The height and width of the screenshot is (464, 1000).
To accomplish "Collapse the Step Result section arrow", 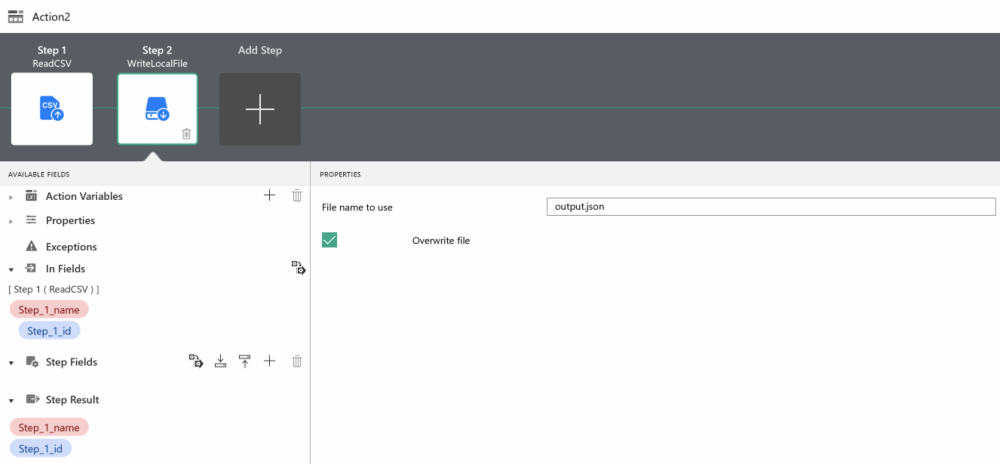I will pyautogui.click(x=11, y=401).
